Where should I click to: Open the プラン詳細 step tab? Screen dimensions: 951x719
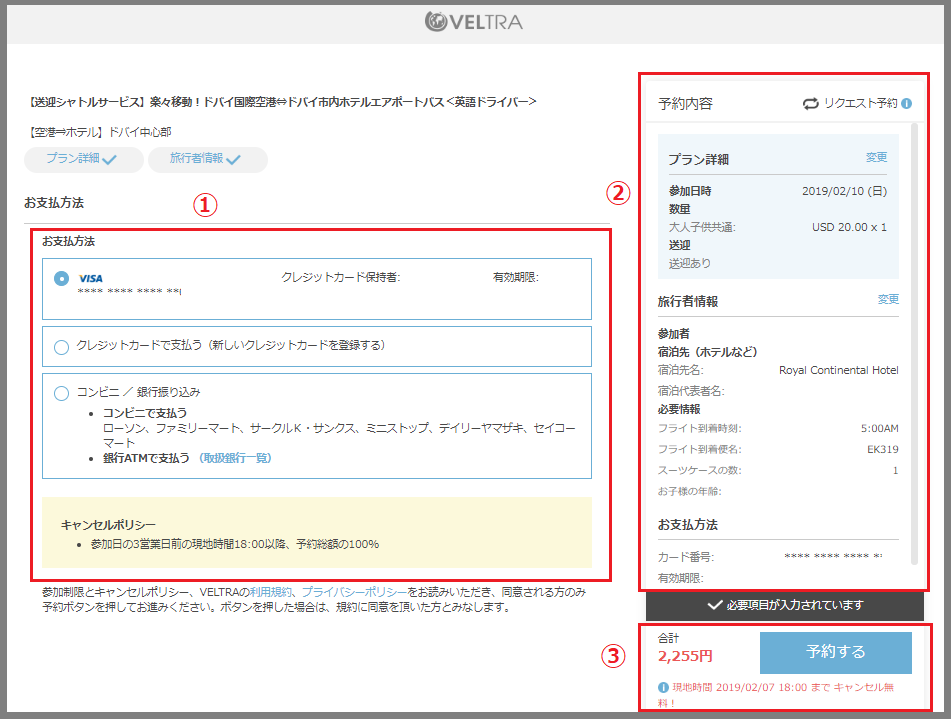click(x=84, y=160)
